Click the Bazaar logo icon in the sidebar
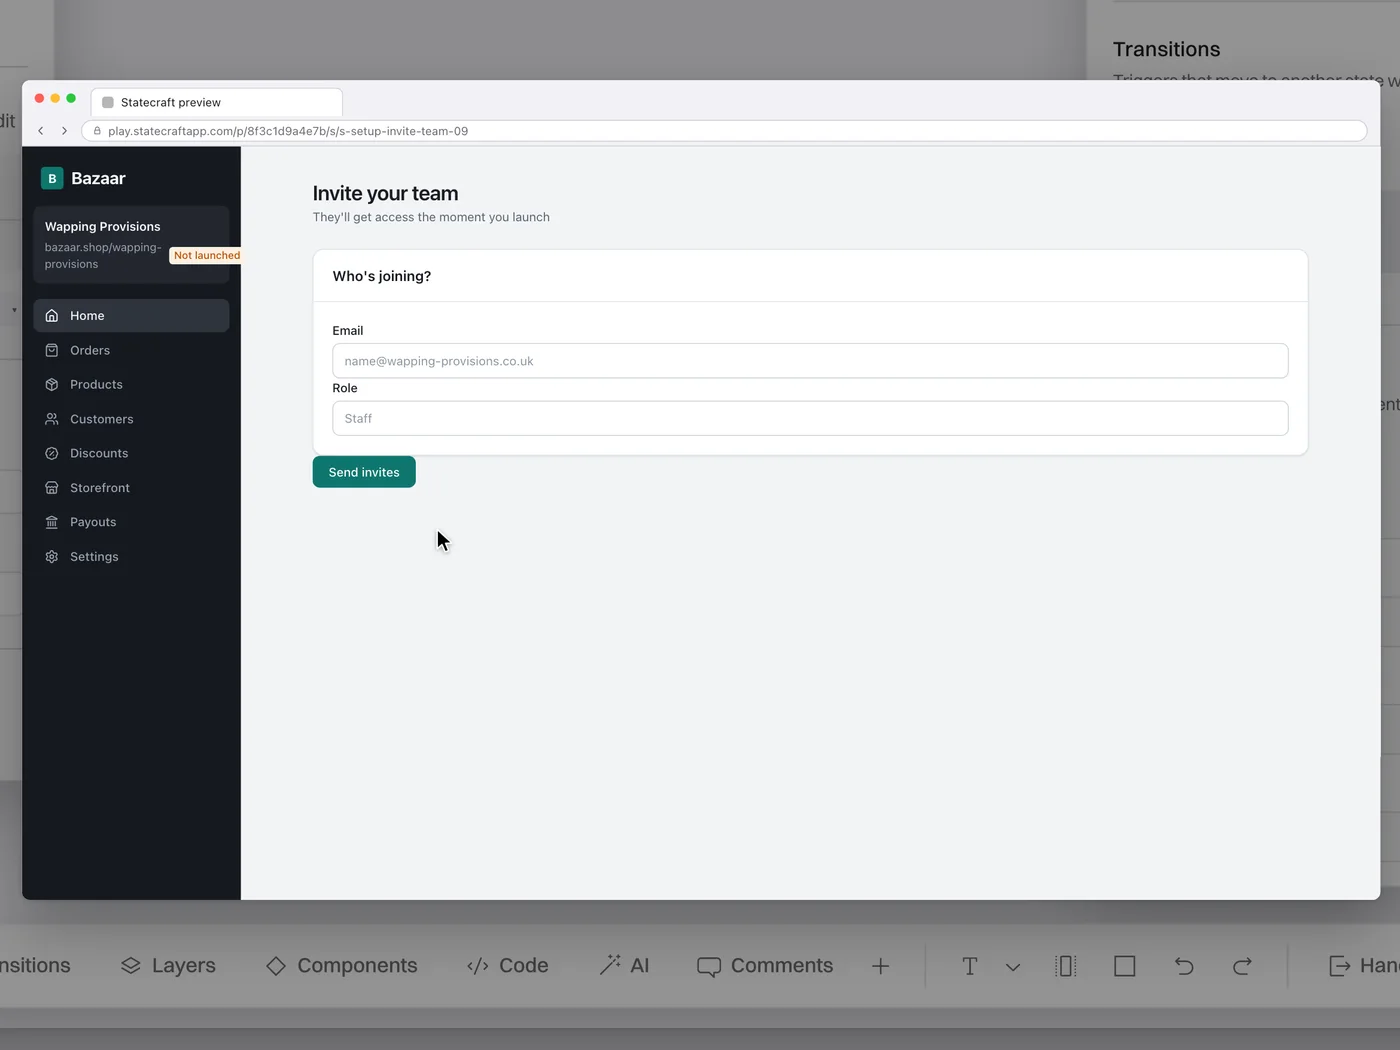 coord(52,178)
